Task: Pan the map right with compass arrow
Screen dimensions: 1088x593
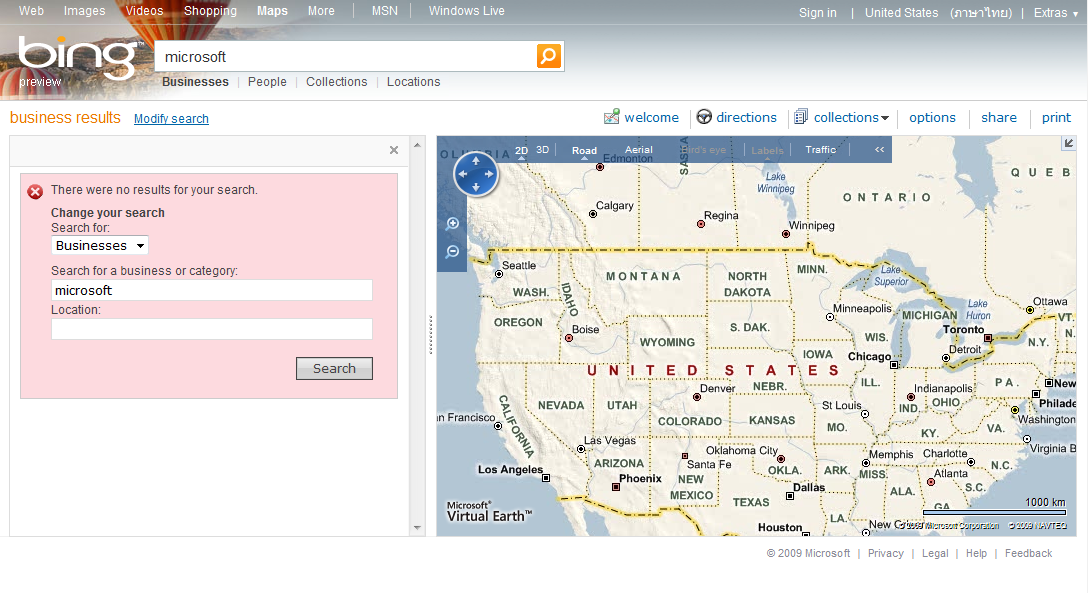Action: [489, 174]
